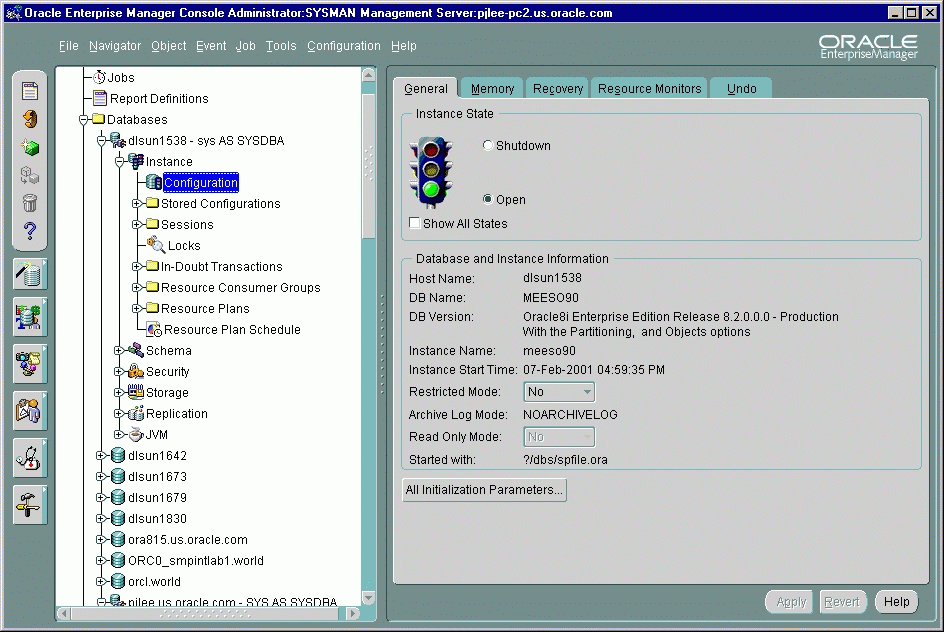The height and width of the screenshot is (632, 944).
Task: Open the File menu
Action: [x=69, y=46]
